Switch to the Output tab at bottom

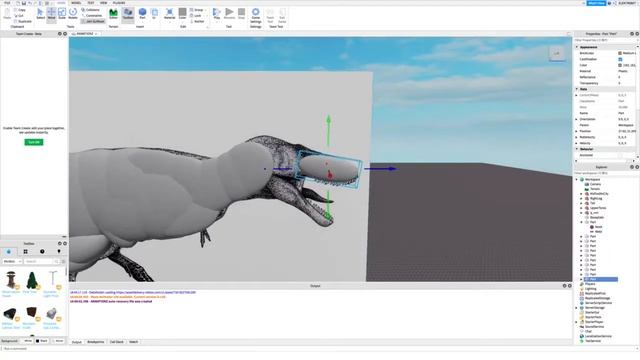point(77,342)
